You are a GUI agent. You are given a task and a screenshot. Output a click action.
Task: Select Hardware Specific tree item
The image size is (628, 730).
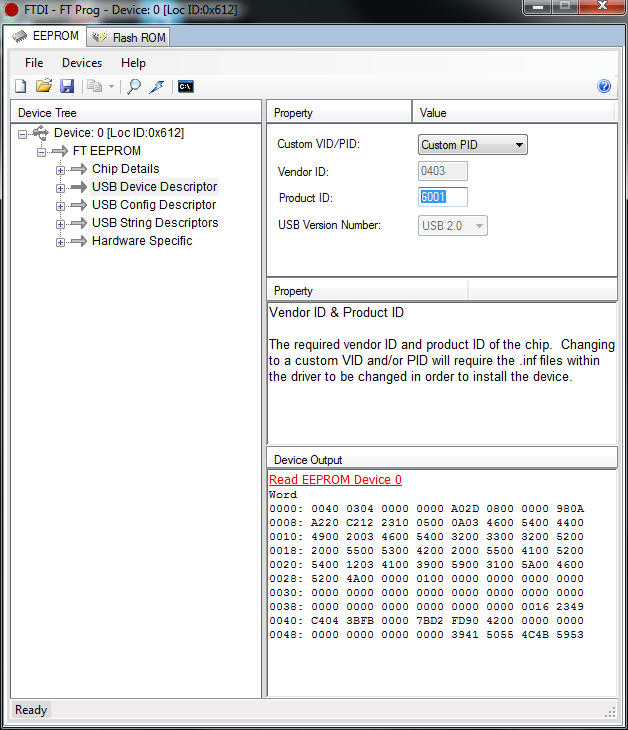click(x=142, y=241)
